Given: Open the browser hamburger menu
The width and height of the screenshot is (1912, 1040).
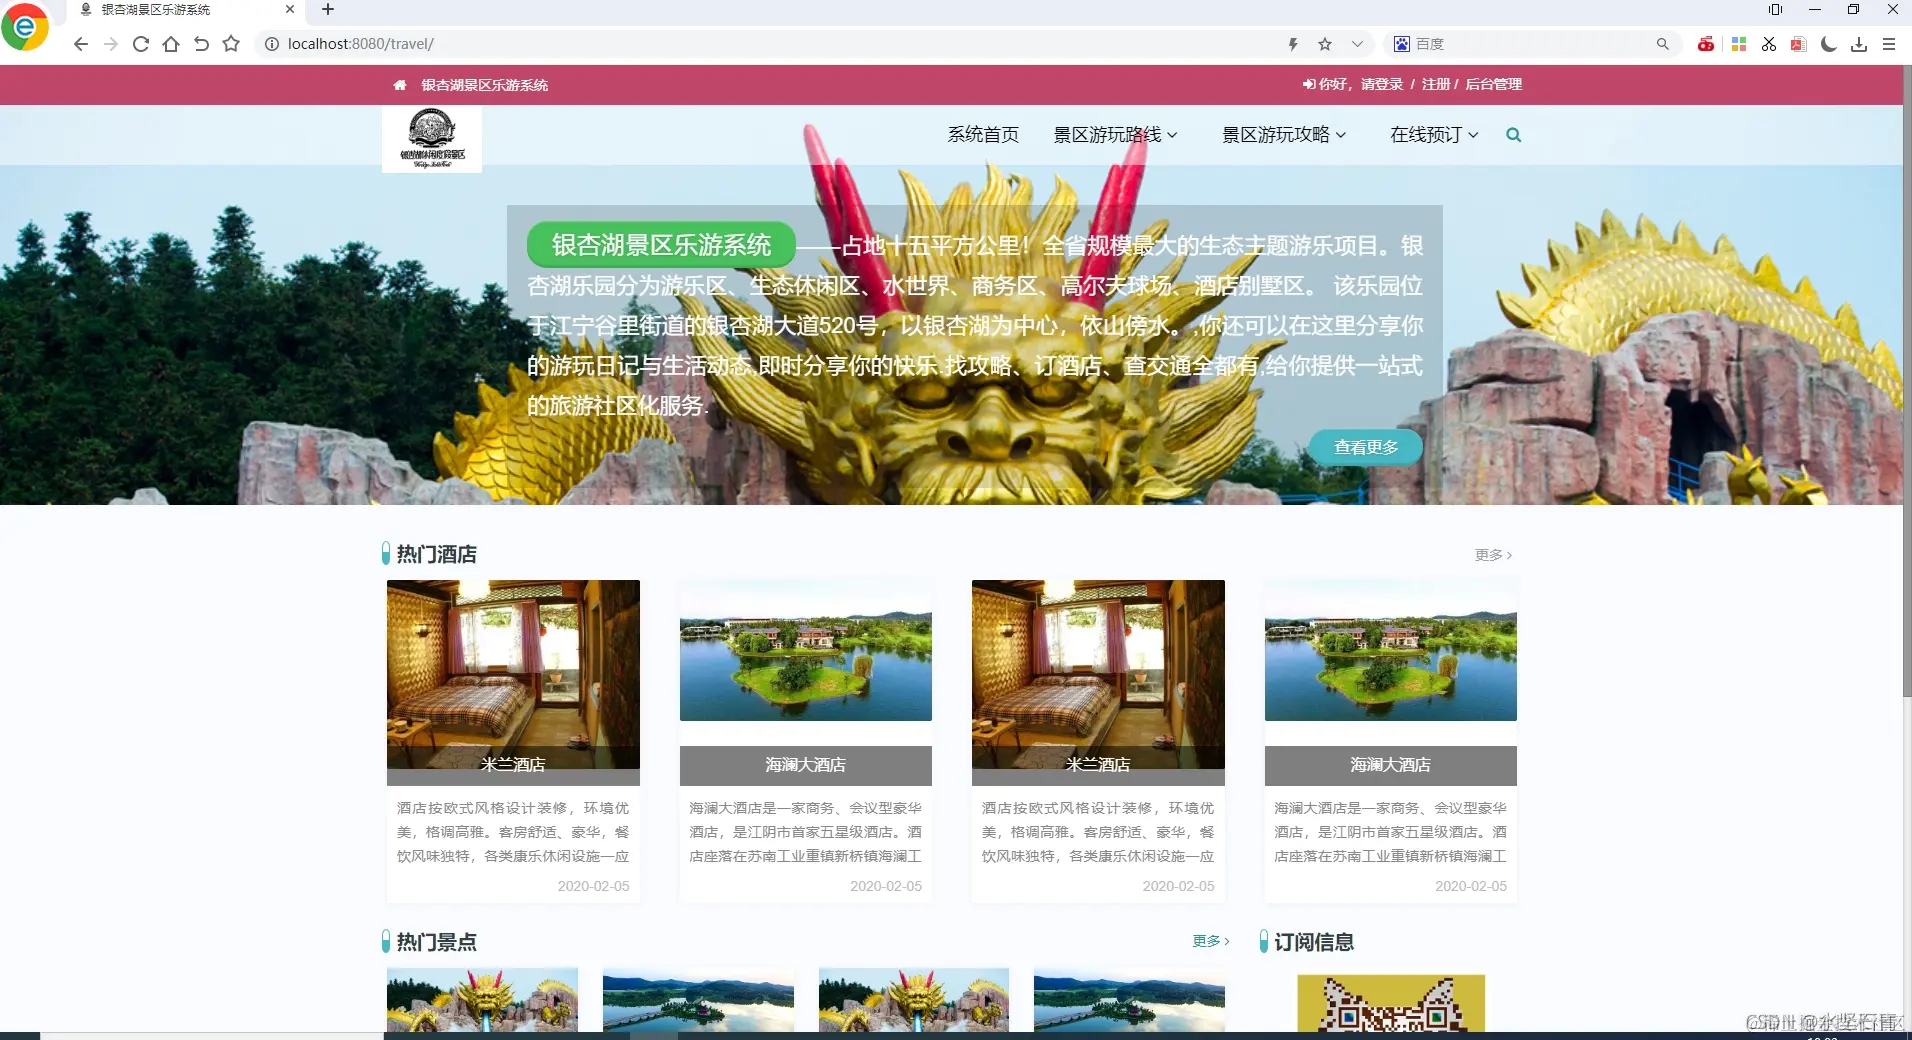Looking at the screenshot, I should 1889,44.
